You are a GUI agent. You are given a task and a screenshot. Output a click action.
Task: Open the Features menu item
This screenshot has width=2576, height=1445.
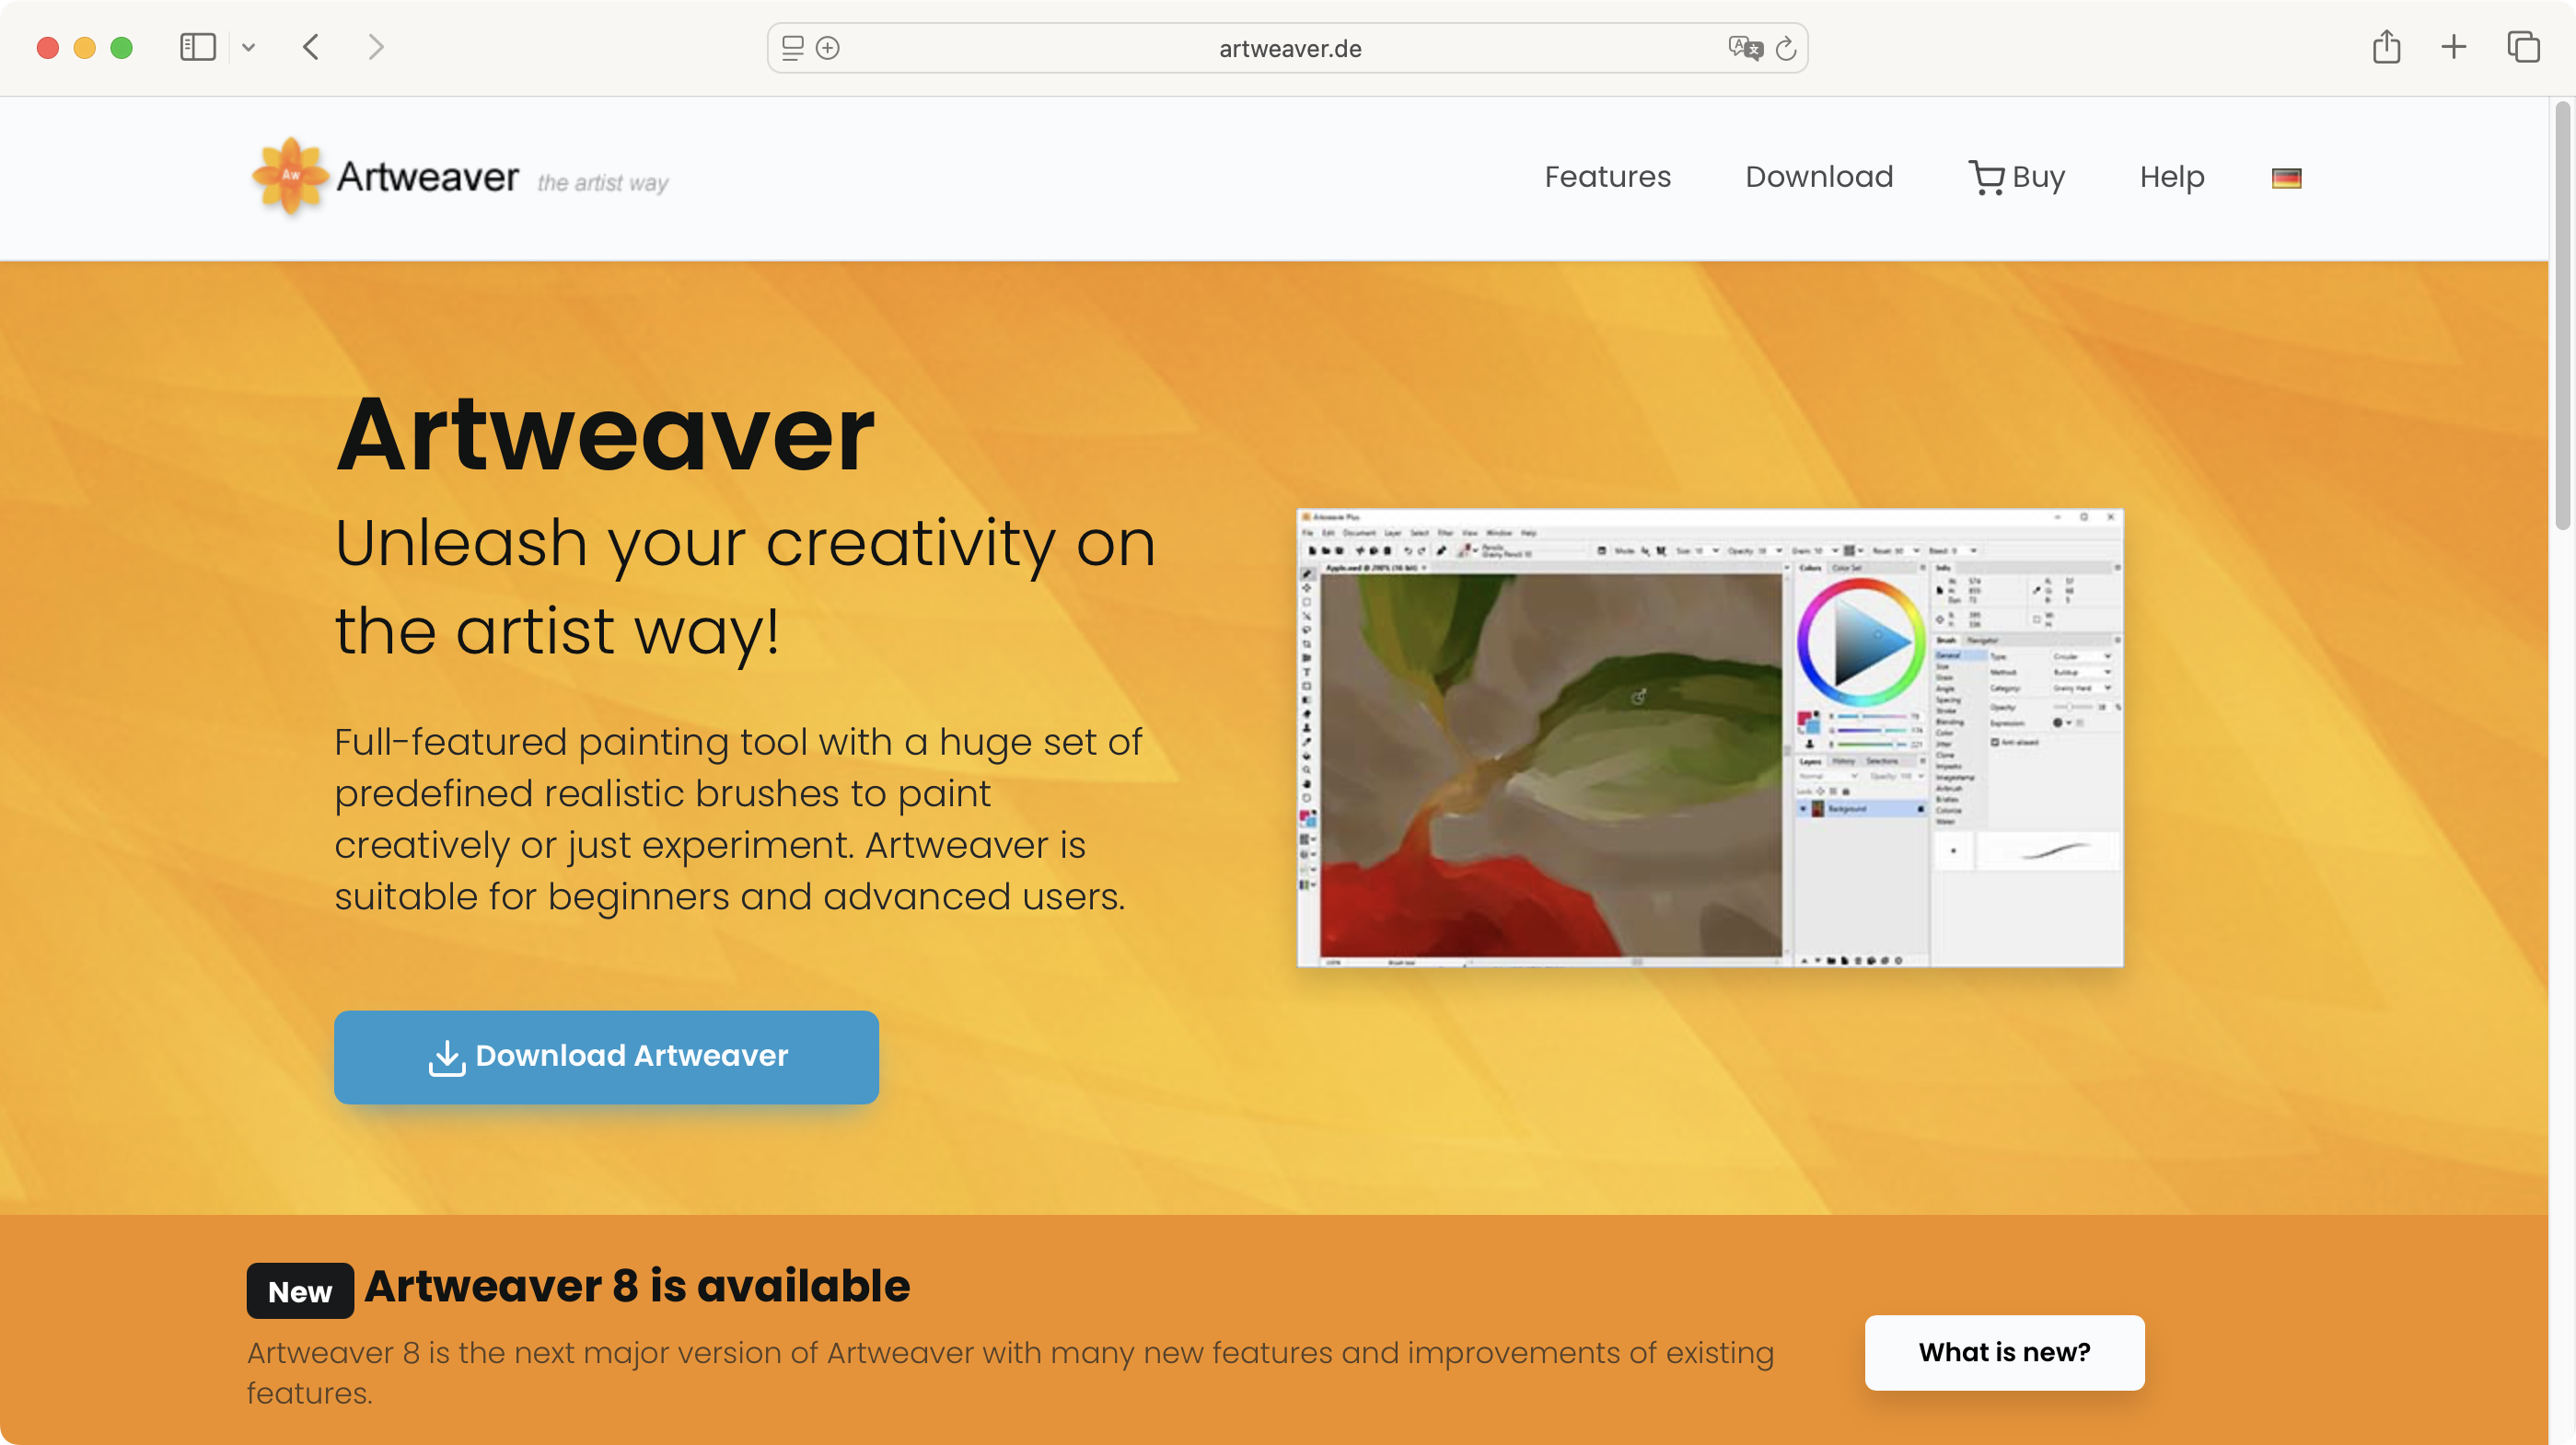pos(1607,177)
